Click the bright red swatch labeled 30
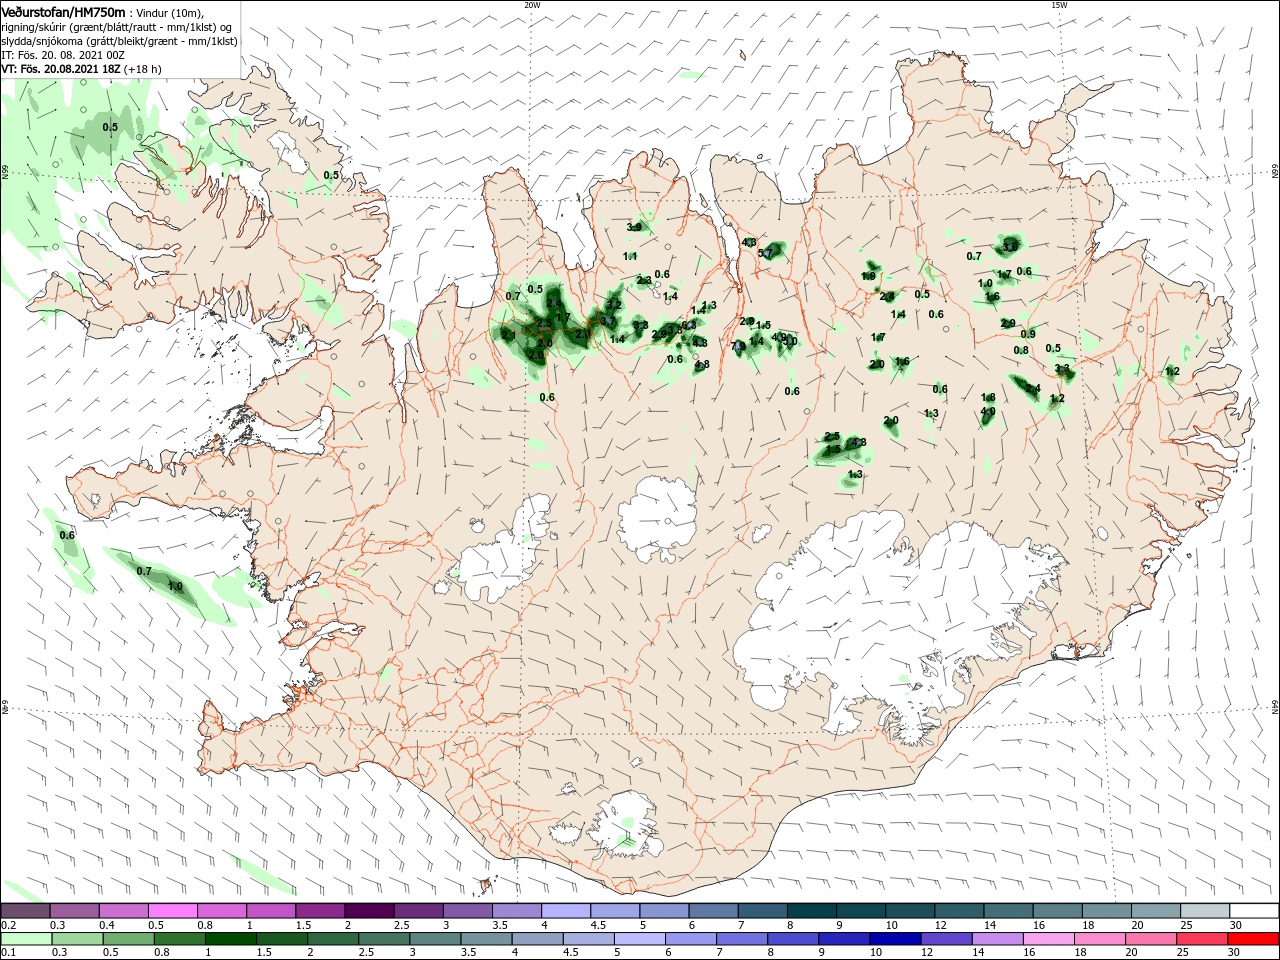 tap(1254, 939)
